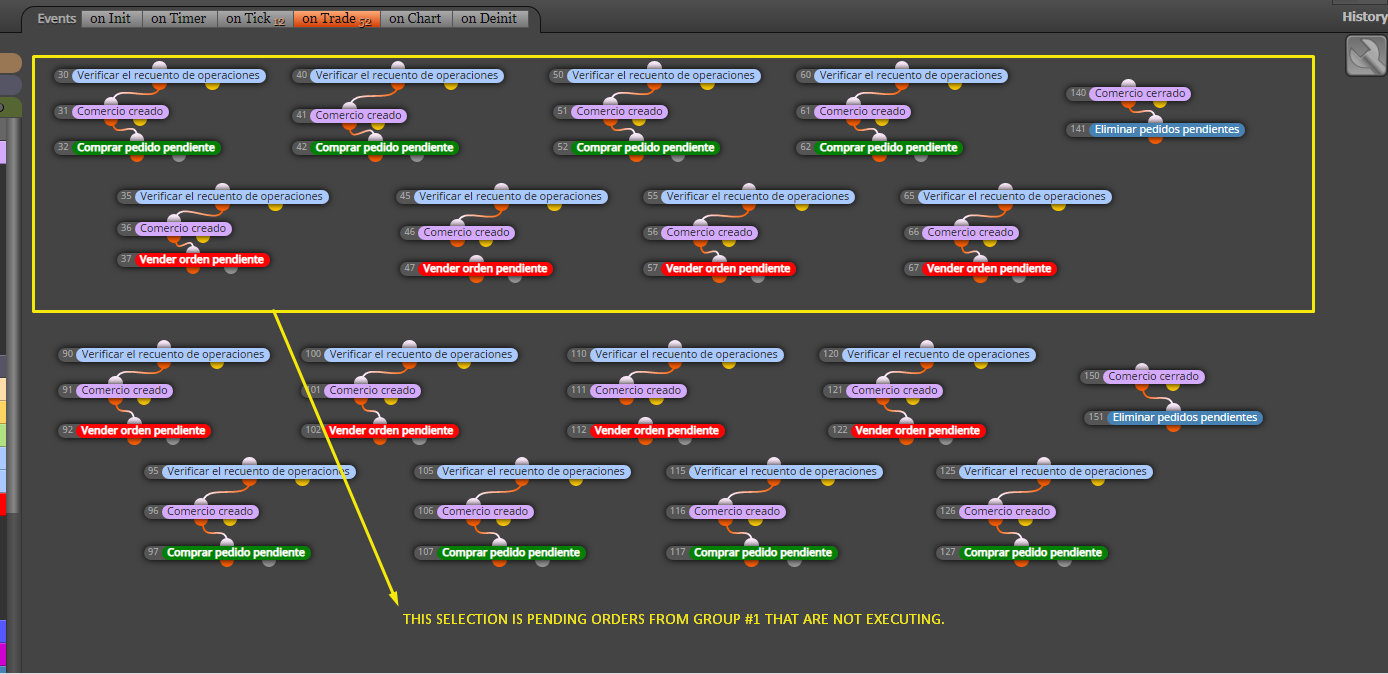Select block 40 Verificar el recuento de operaciones

click(x=398, y=76)
